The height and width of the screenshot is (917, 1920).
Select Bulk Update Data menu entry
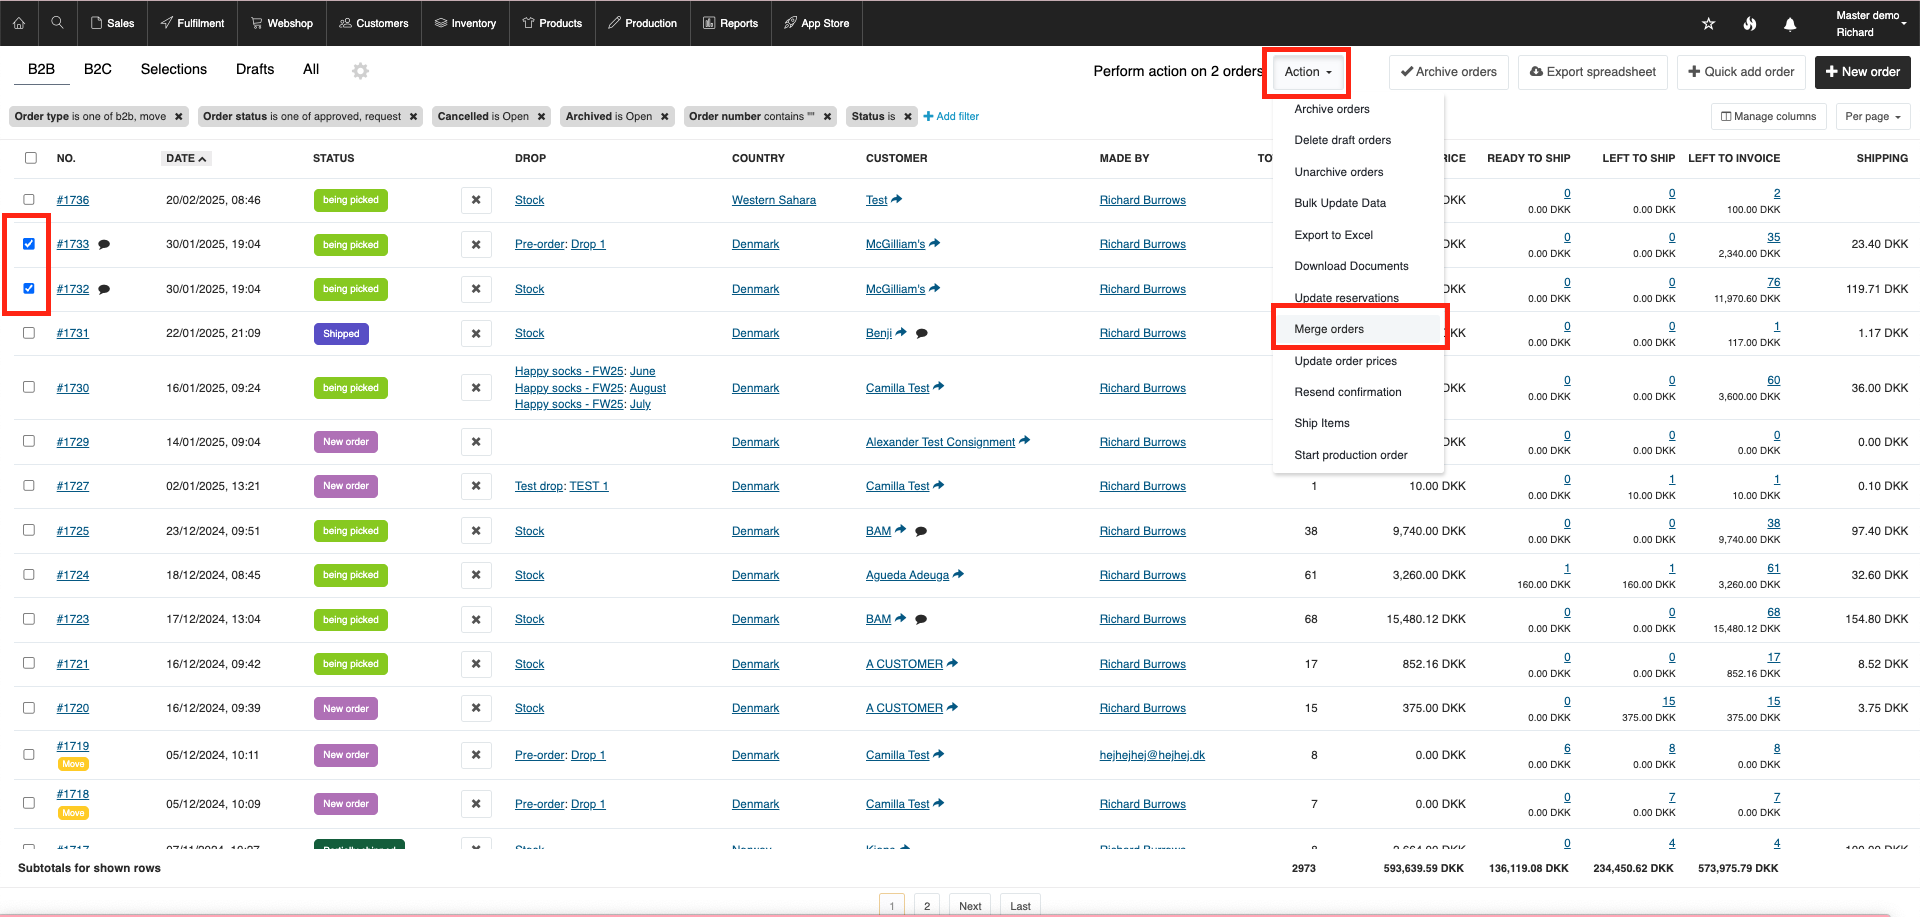click(x=1358, y=203)
